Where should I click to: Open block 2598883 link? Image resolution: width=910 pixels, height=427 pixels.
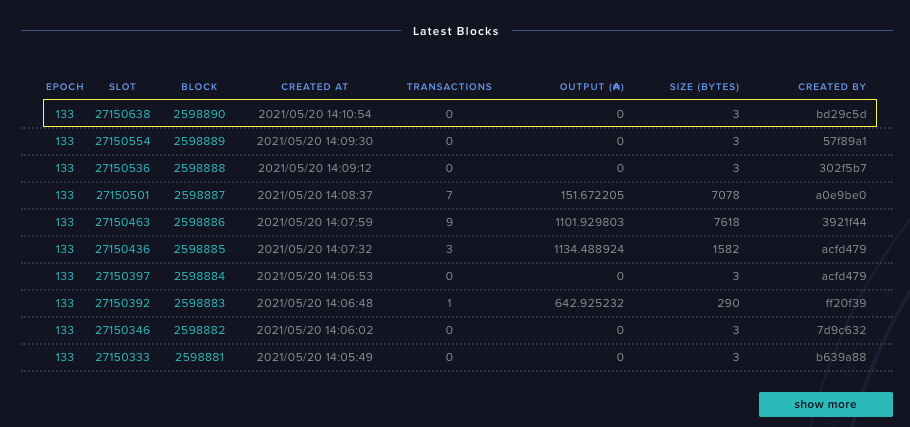(199, 303)
